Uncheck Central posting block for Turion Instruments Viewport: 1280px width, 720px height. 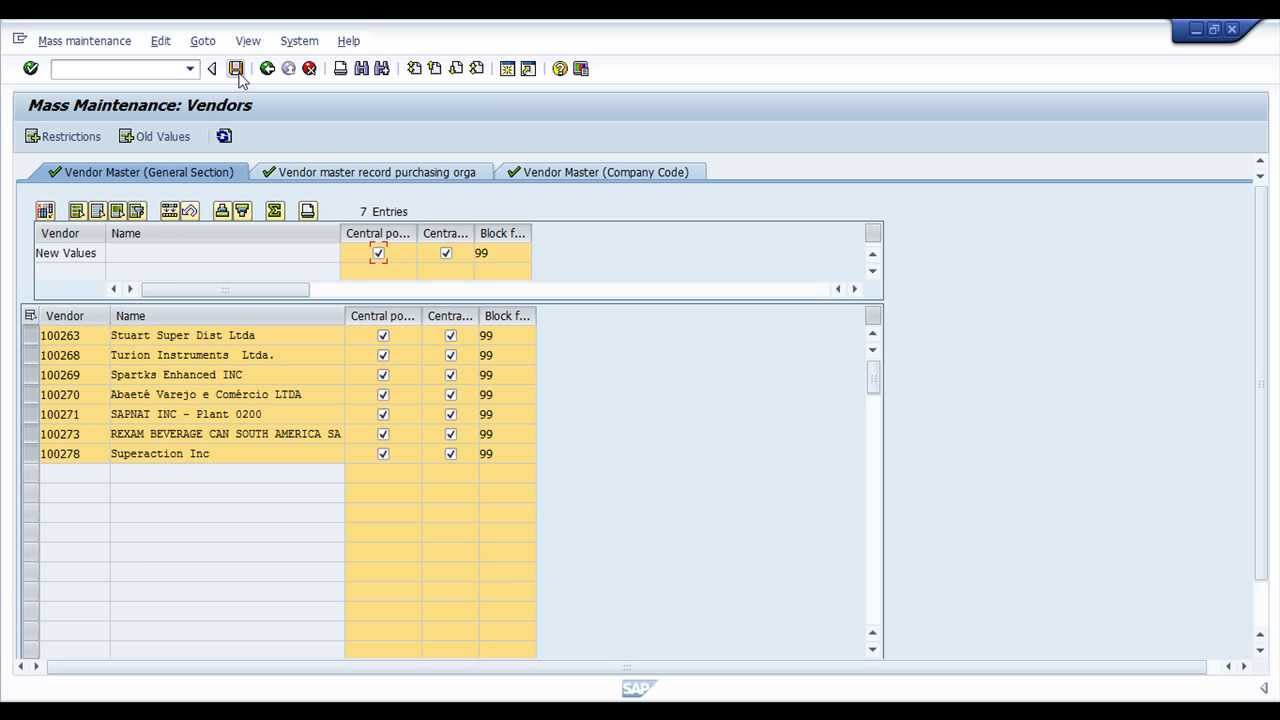click(383, 355)
